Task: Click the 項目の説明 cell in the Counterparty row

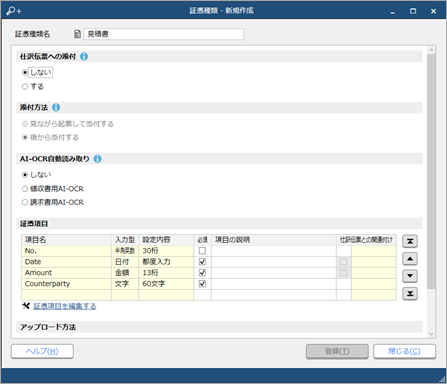Action: pyautogui.click(x=274, y=284)
